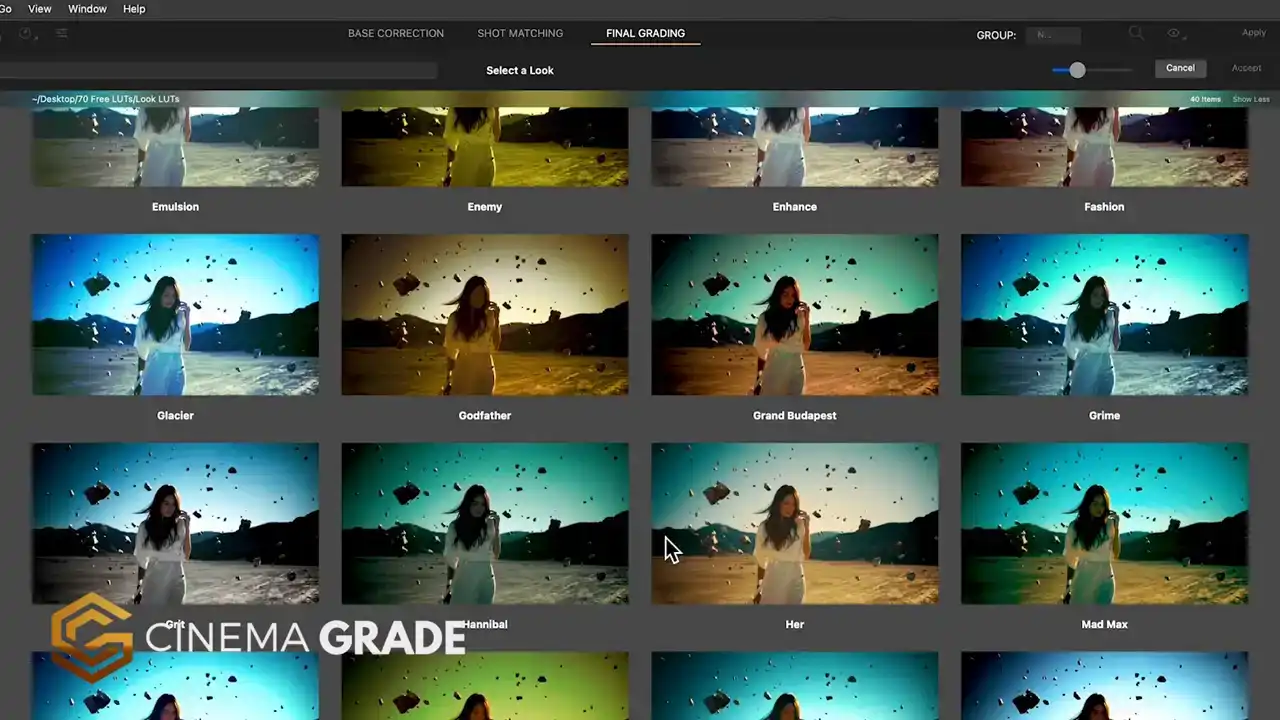Select the Glacier look thumbnail

click(x=175, y=314)
